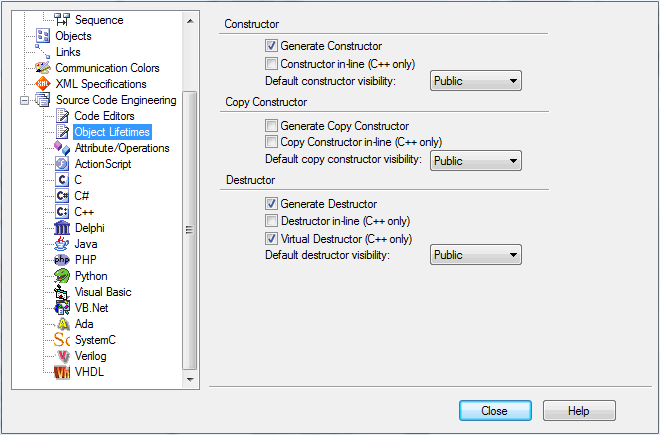Select the C# language icon
This screenshot has width=660, height=435.
[x=62, y=196]
